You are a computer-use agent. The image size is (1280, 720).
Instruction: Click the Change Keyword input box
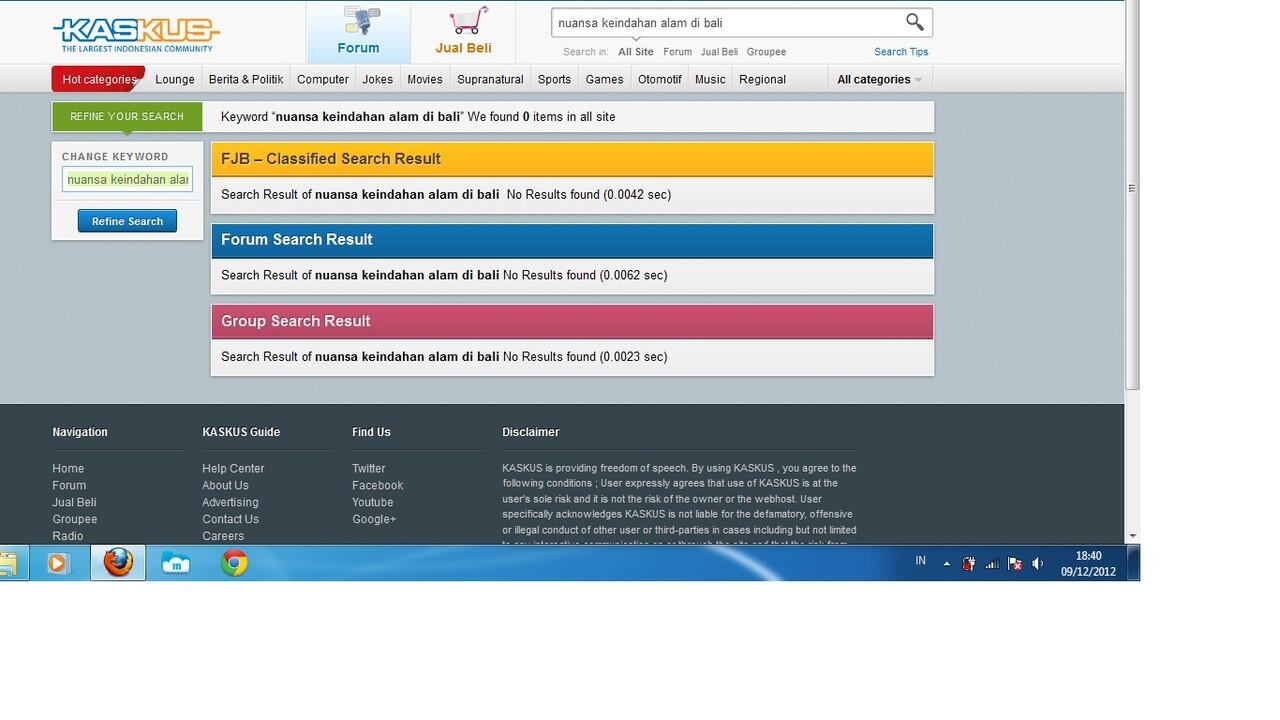pyautogui.click(x=127, y=179)
